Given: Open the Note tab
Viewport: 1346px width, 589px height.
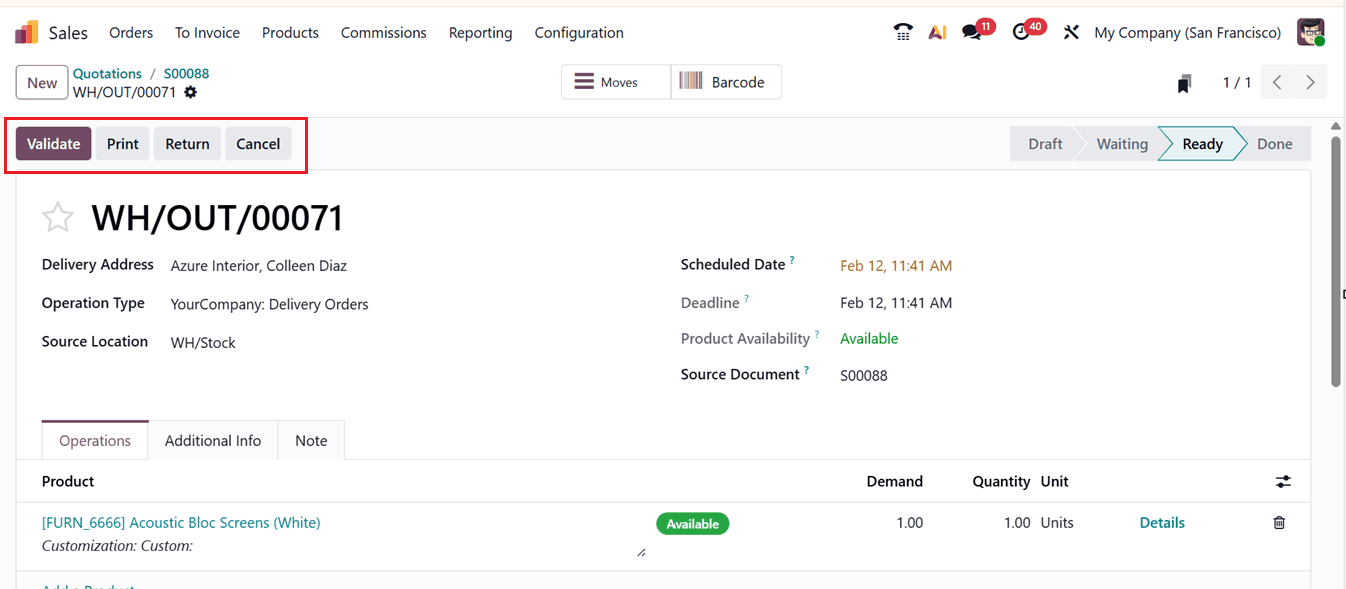Looking at the screenshot, I should coord(311,440).
